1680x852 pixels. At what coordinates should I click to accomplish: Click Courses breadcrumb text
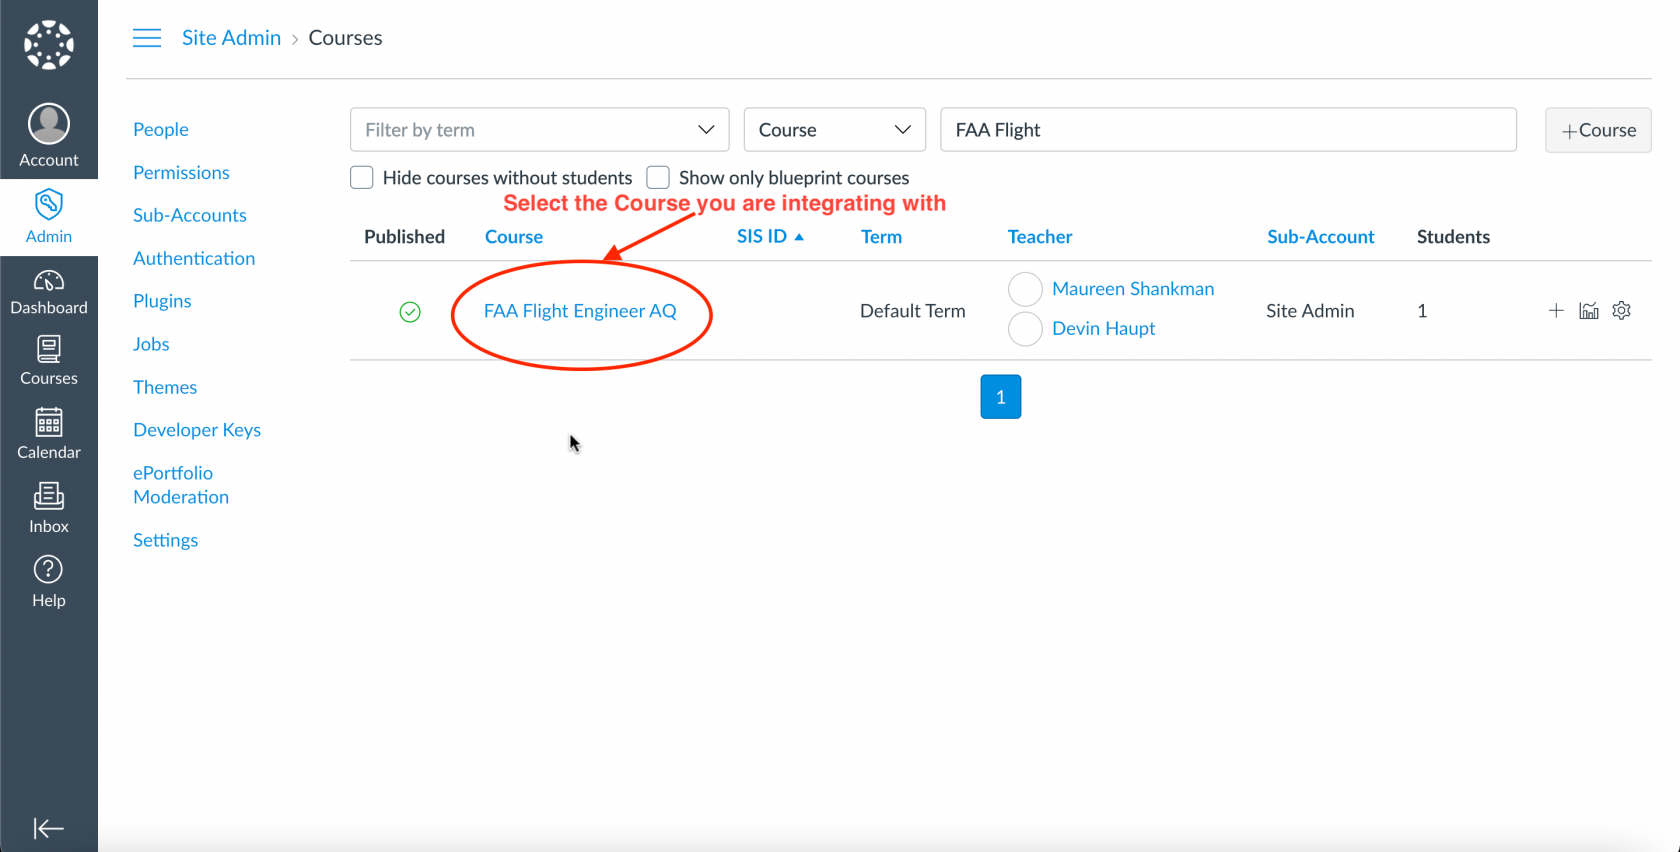coord(345,38)
